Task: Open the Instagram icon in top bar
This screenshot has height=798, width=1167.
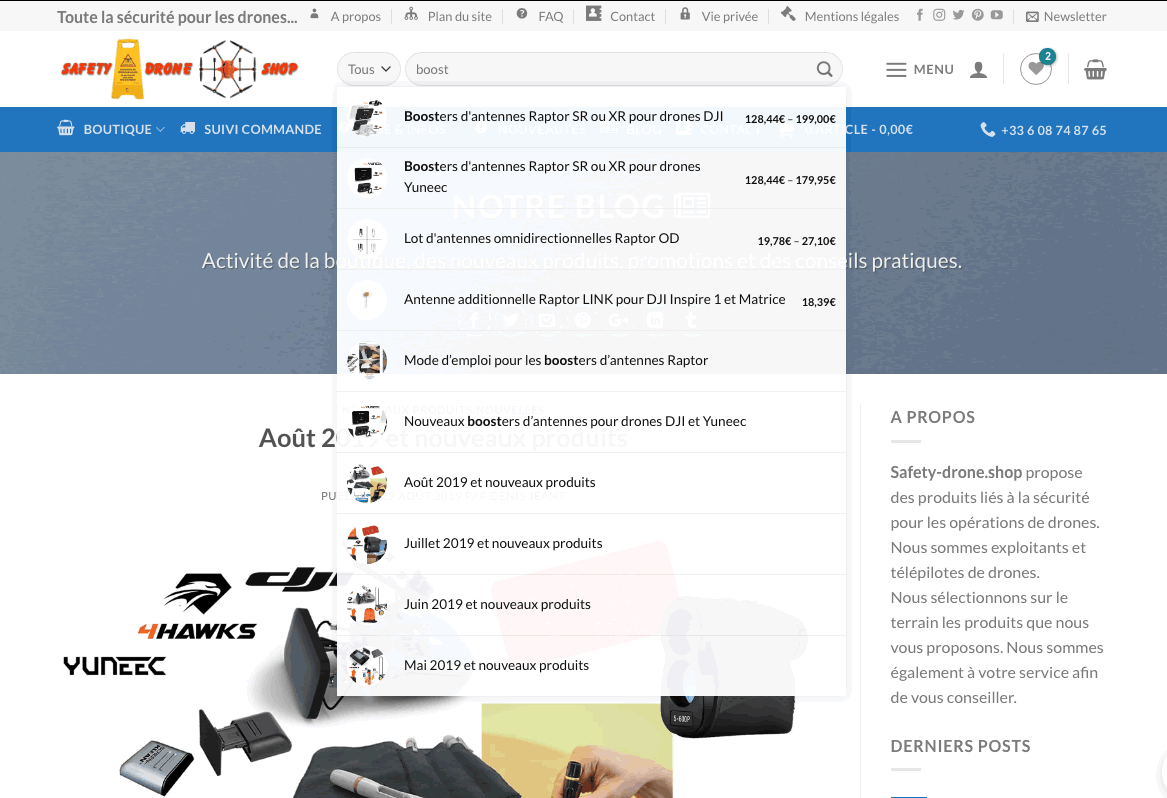Action: (939, 15)
